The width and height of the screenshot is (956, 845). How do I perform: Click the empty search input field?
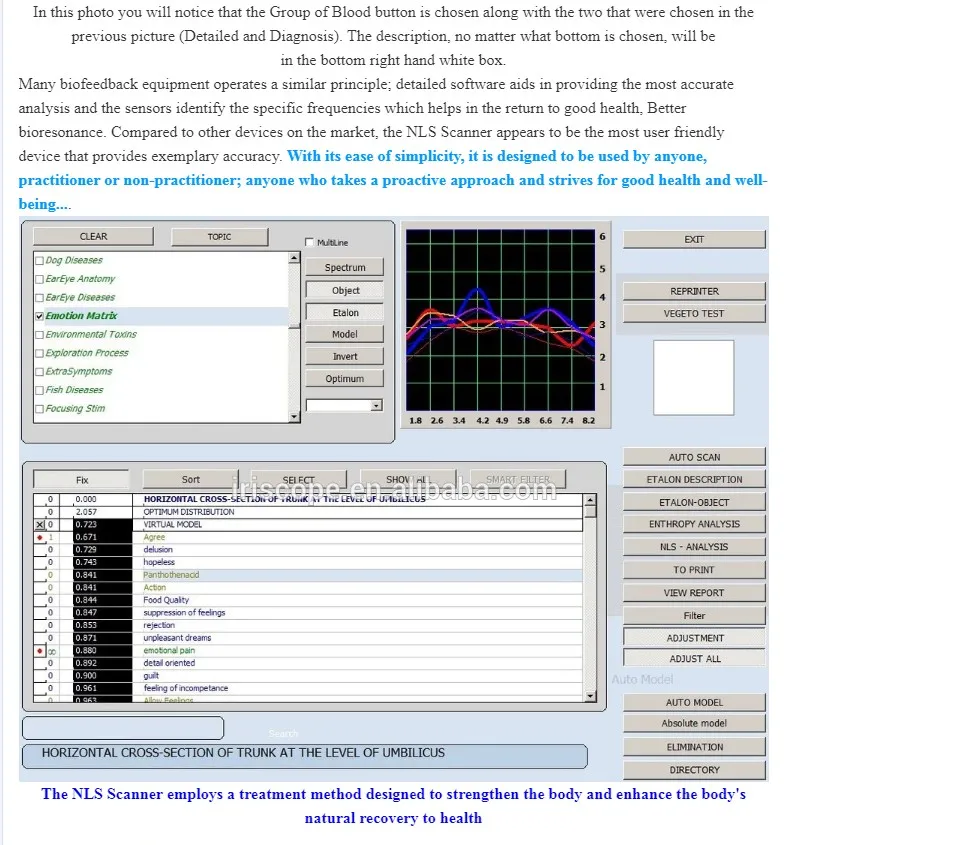click(123, 728)
